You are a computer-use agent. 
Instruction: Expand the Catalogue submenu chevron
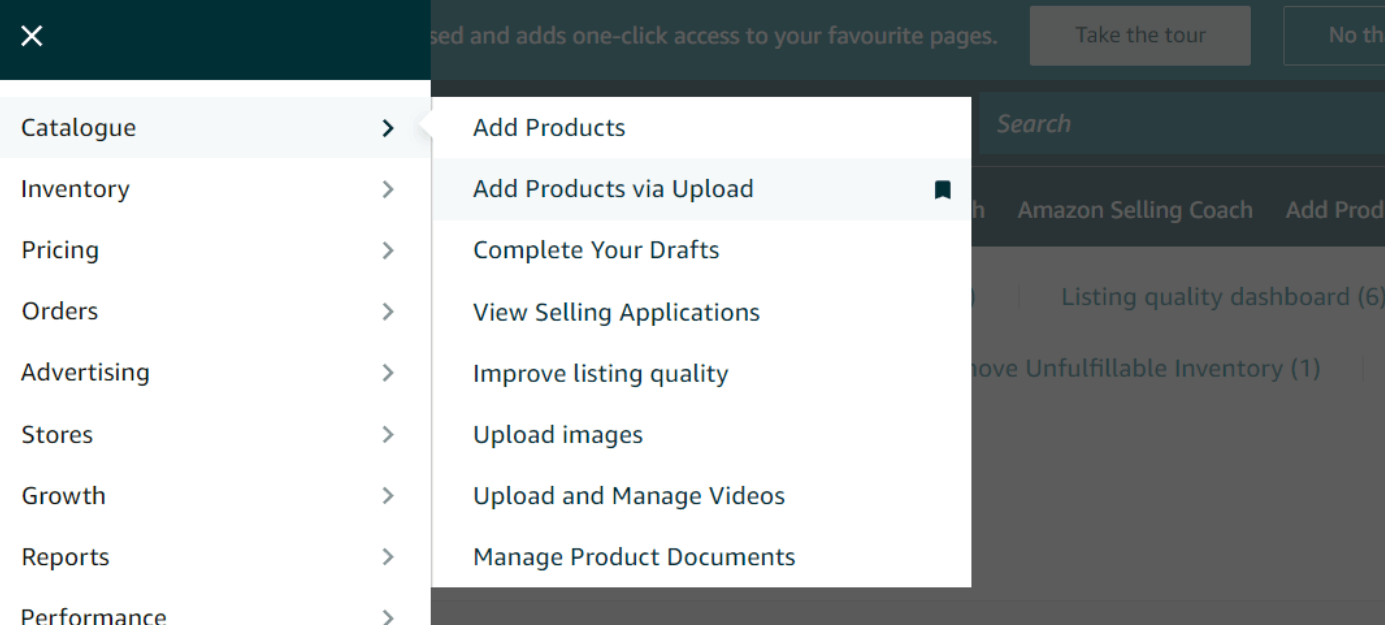click(388, 128)
